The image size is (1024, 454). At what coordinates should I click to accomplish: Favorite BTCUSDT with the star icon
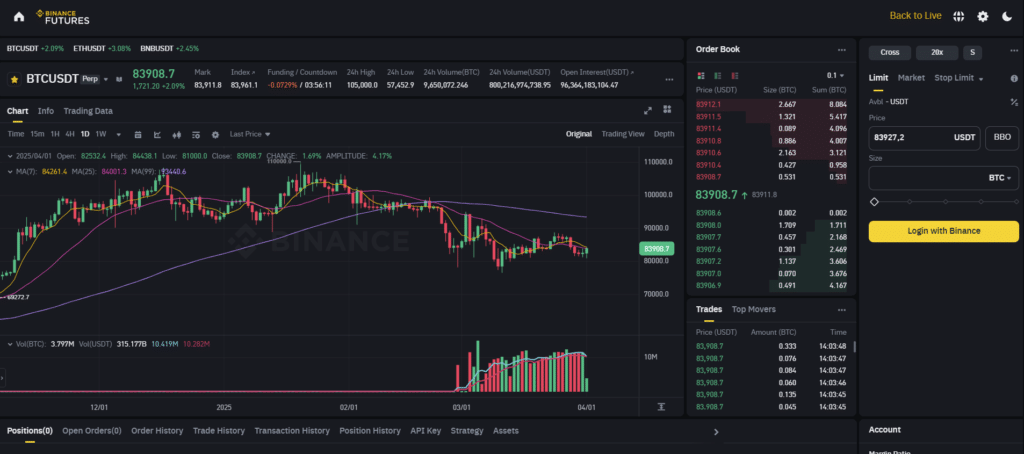14,79
